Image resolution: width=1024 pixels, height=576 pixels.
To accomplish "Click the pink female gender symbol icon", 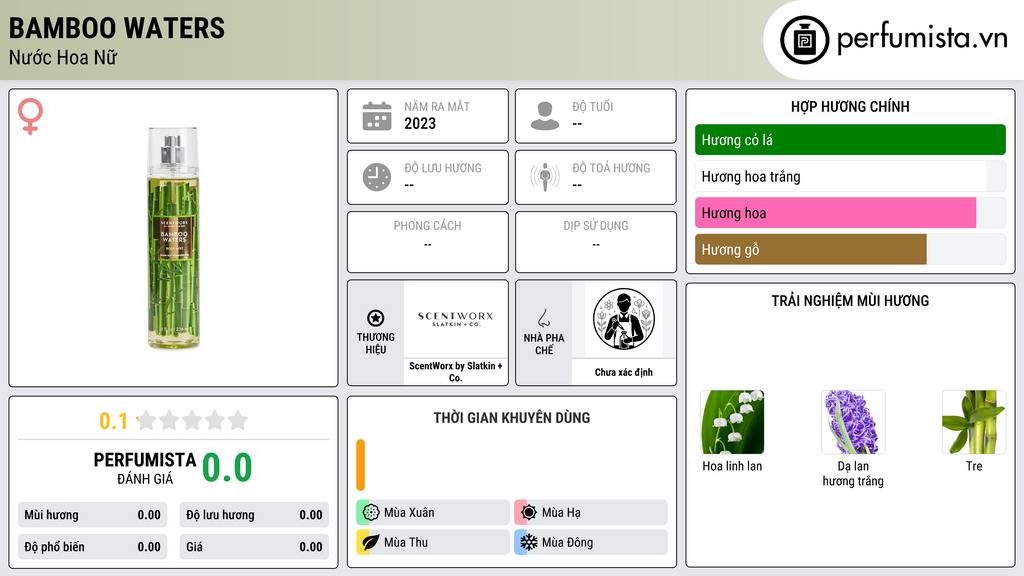I will coord(30,116).
